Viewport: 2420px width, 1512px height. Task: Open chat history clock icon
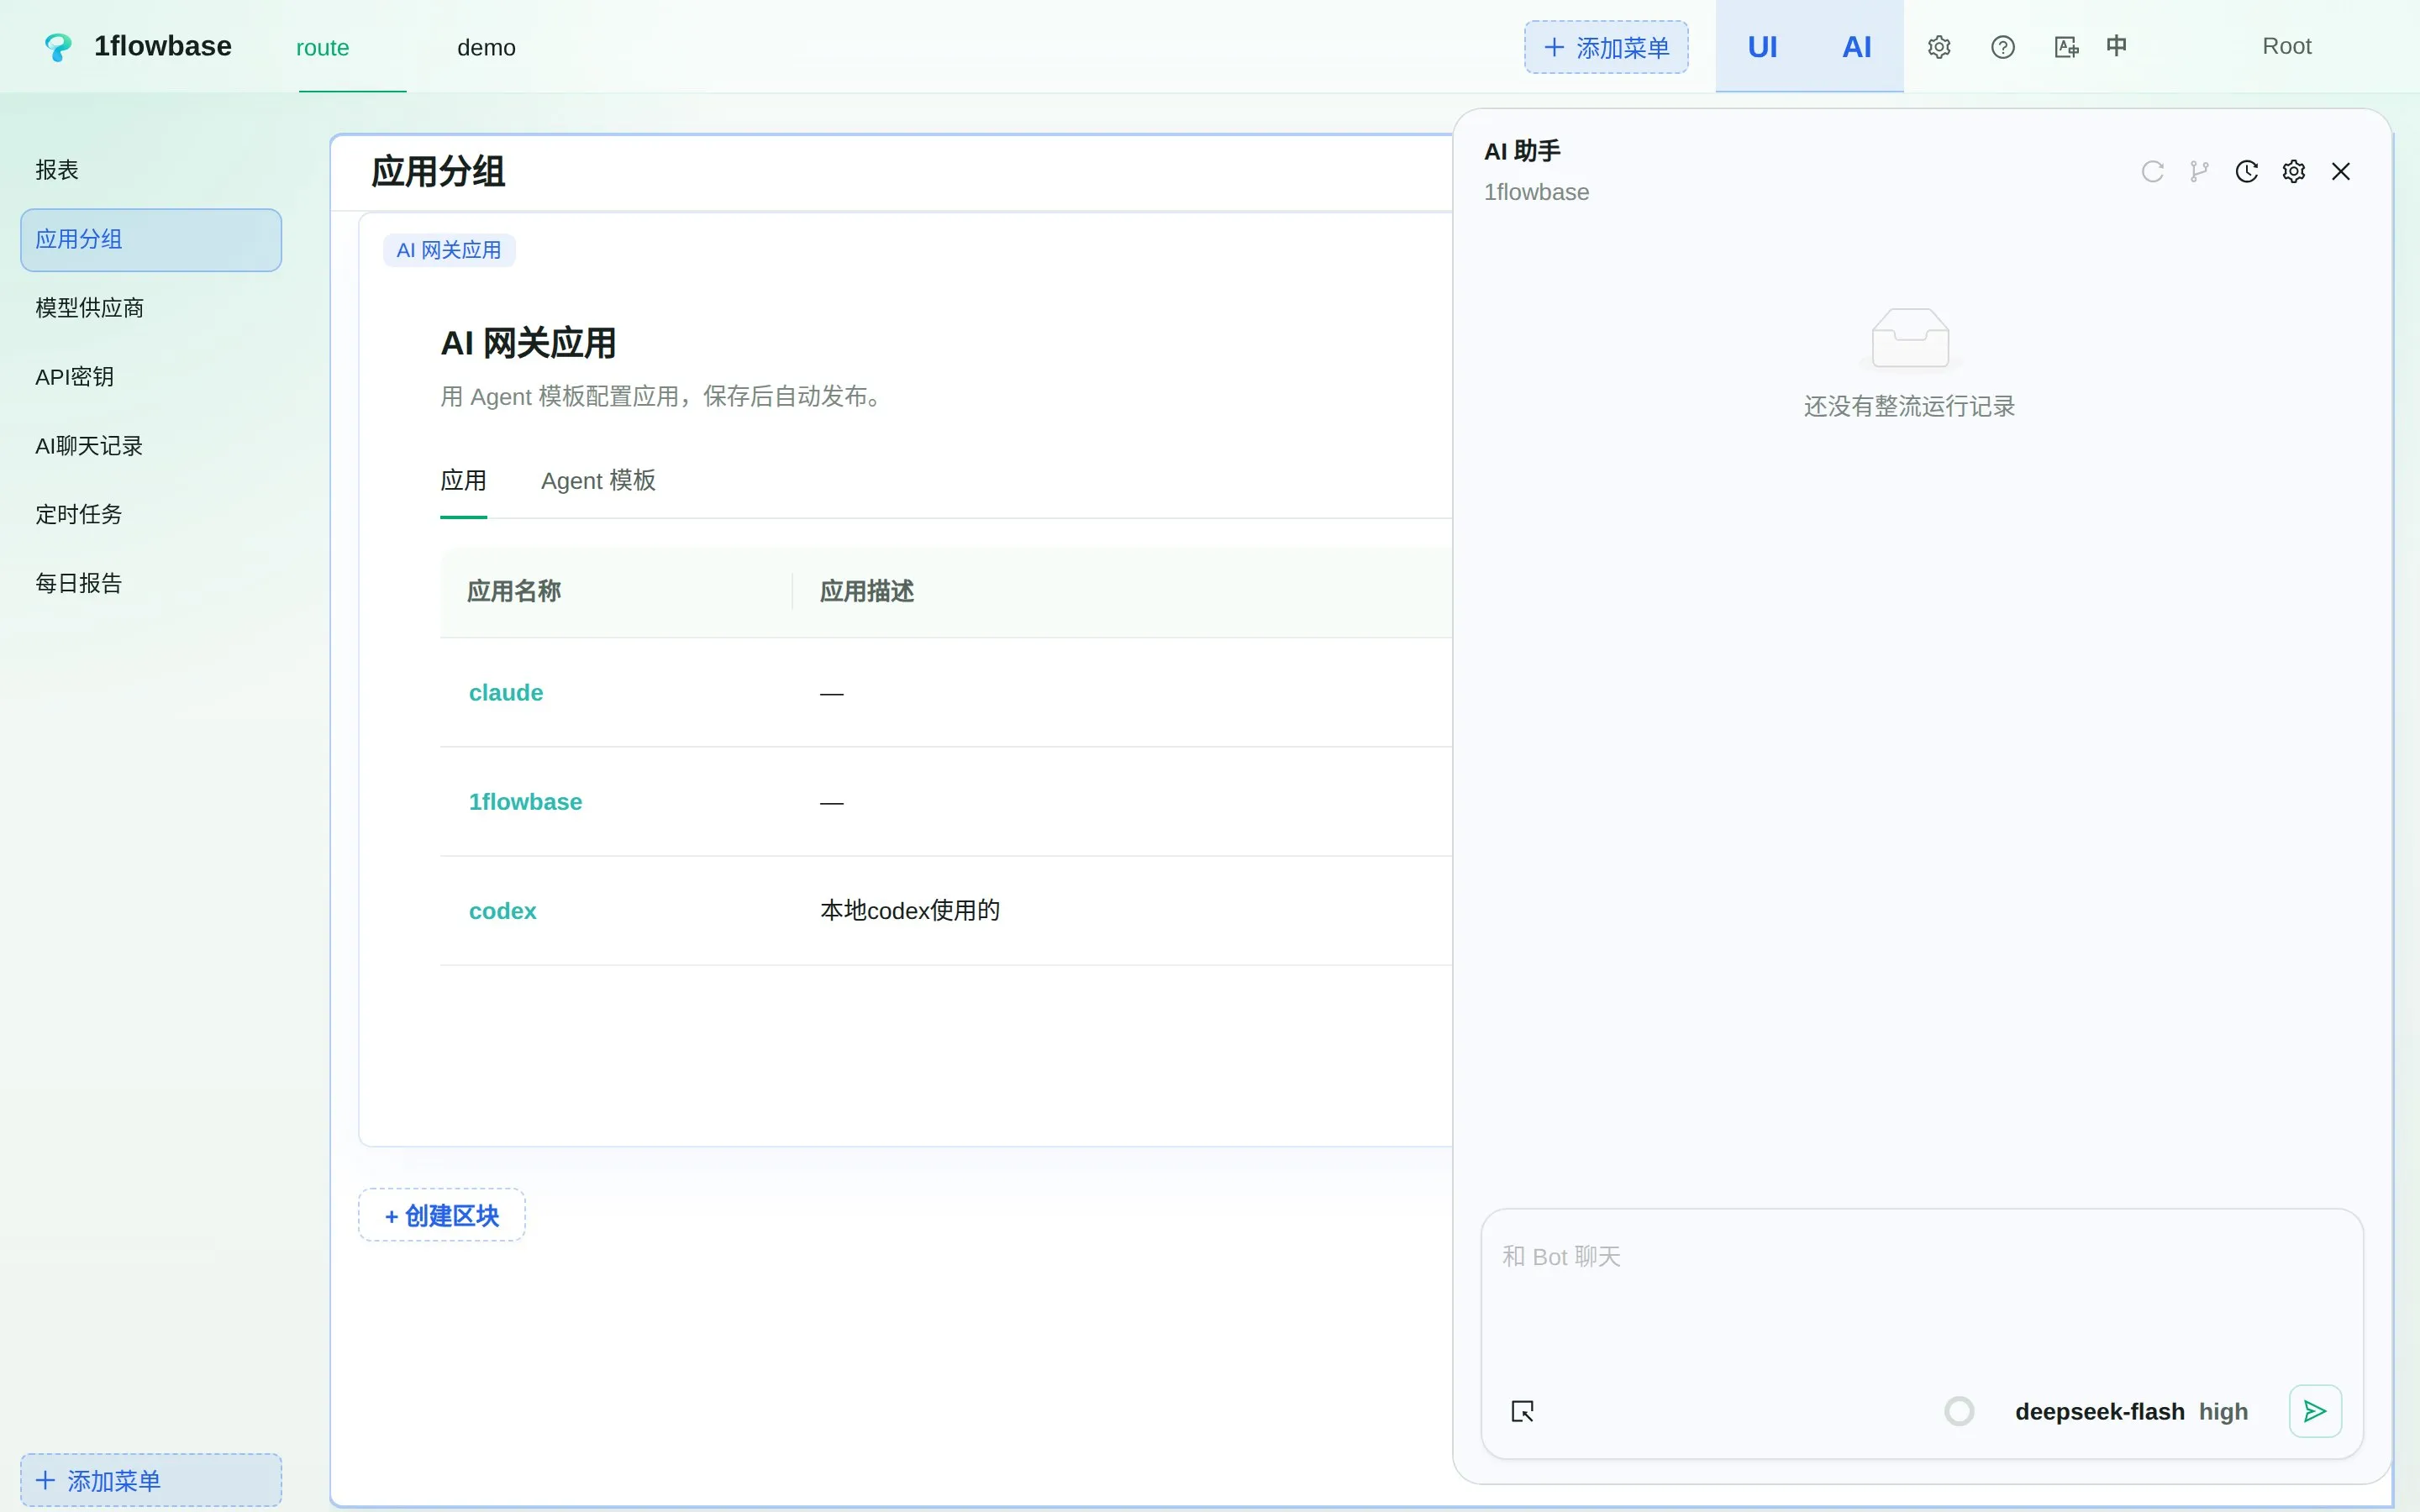click(x=2247, y=171)
